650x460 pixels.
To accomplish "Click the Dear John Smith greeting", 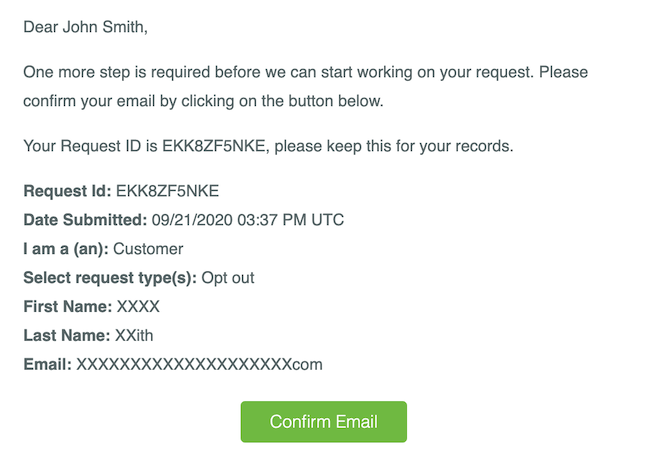I will pos(85,27).
